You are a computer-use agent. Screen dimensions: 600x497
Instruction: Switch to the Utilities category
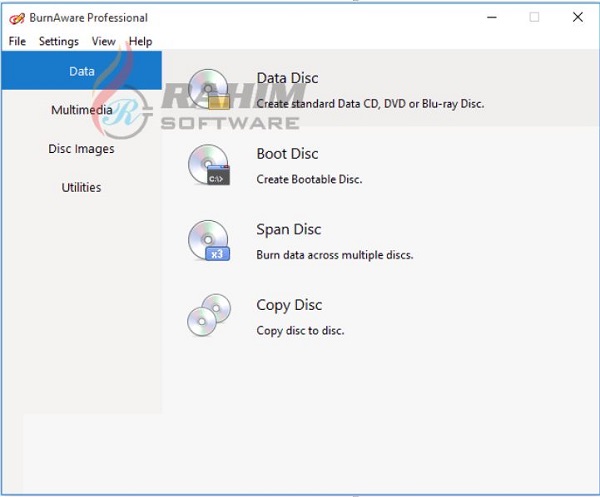tap(82, 187)
